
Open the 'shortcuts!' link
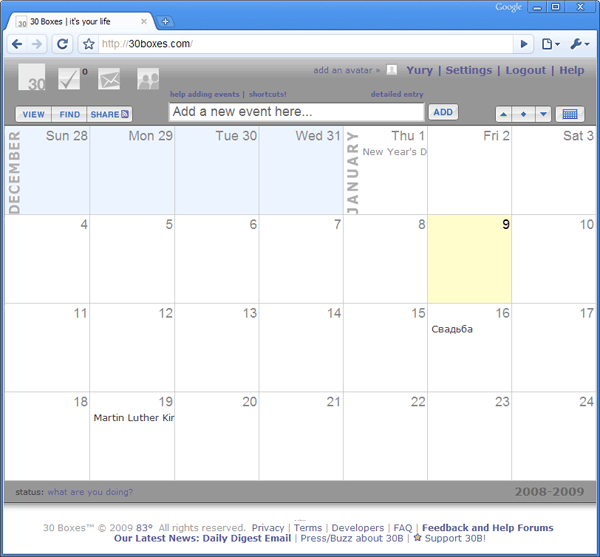pos(267,94)
